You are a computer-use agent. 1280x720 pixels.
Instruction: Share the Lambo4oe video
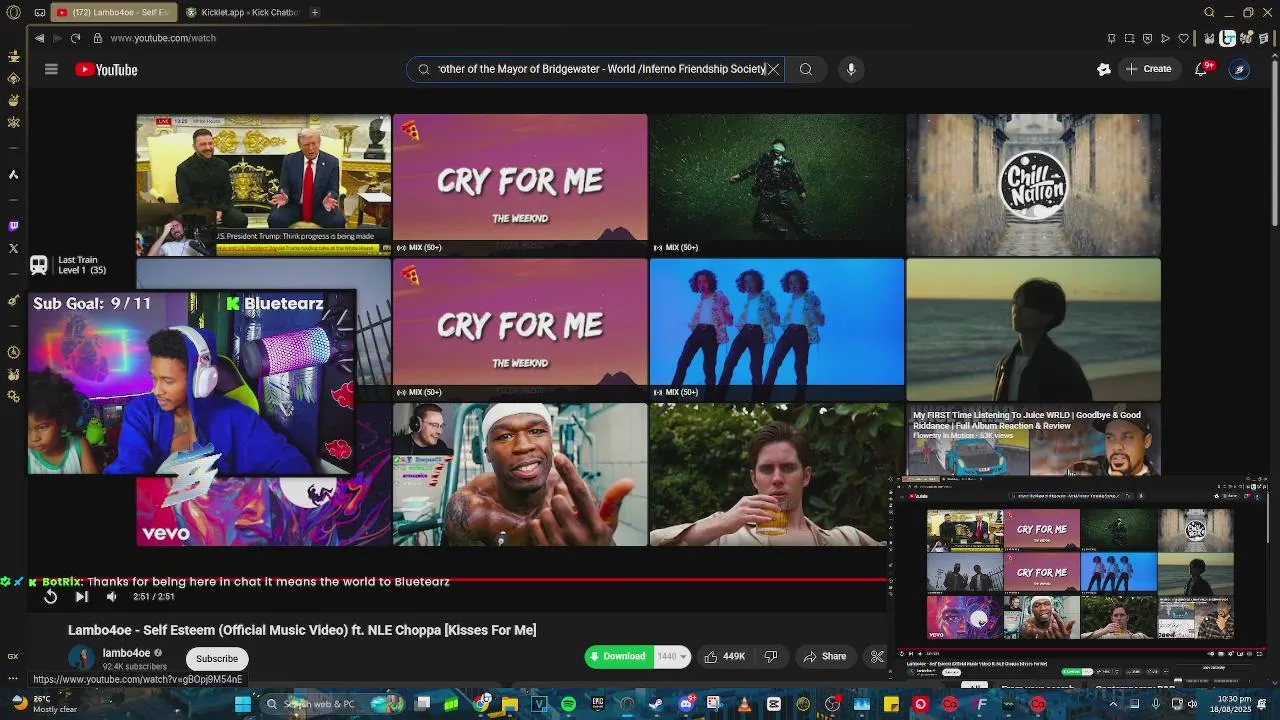824,657
